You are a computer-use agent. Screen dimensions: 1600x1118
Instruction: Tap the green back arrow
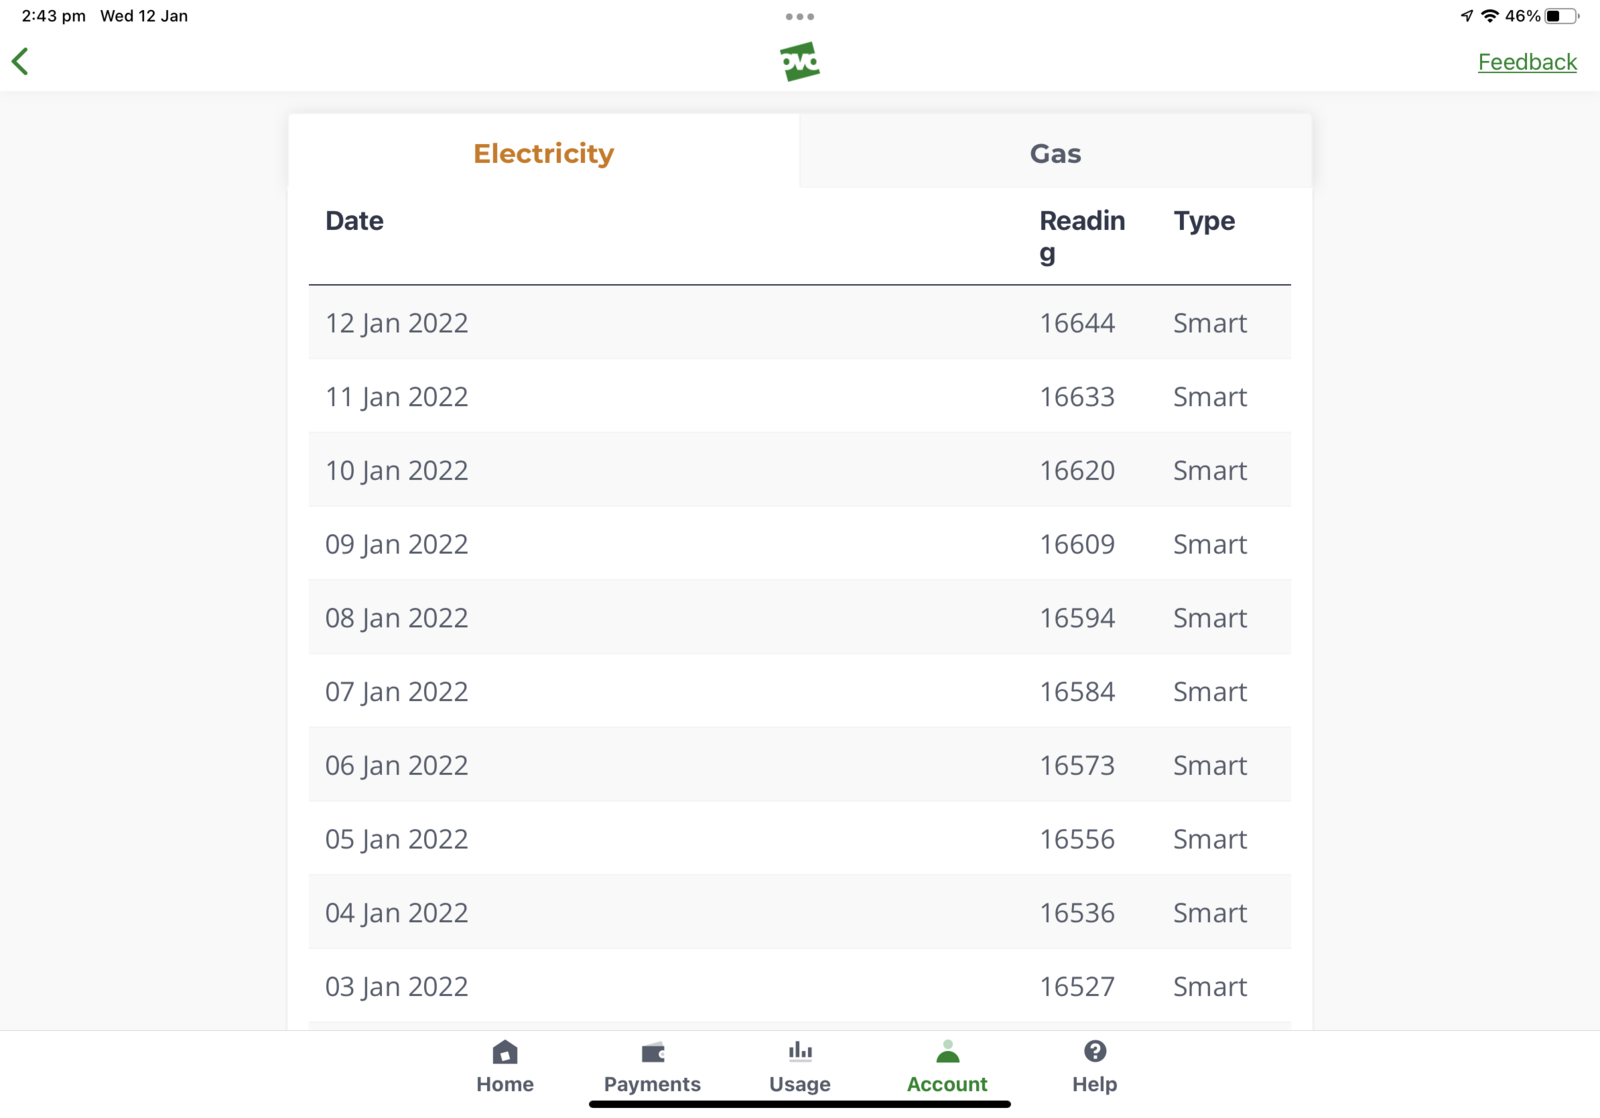coord(21,61)
